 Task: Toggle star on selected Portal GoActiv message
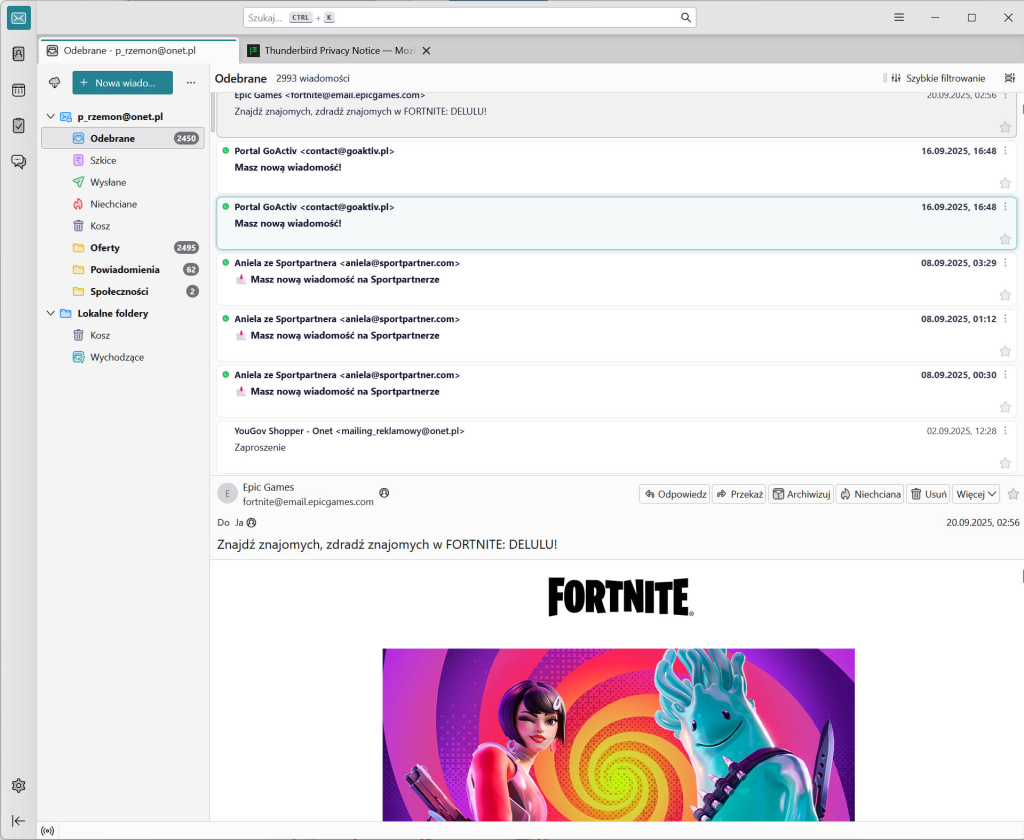(x=1005, y=239)
